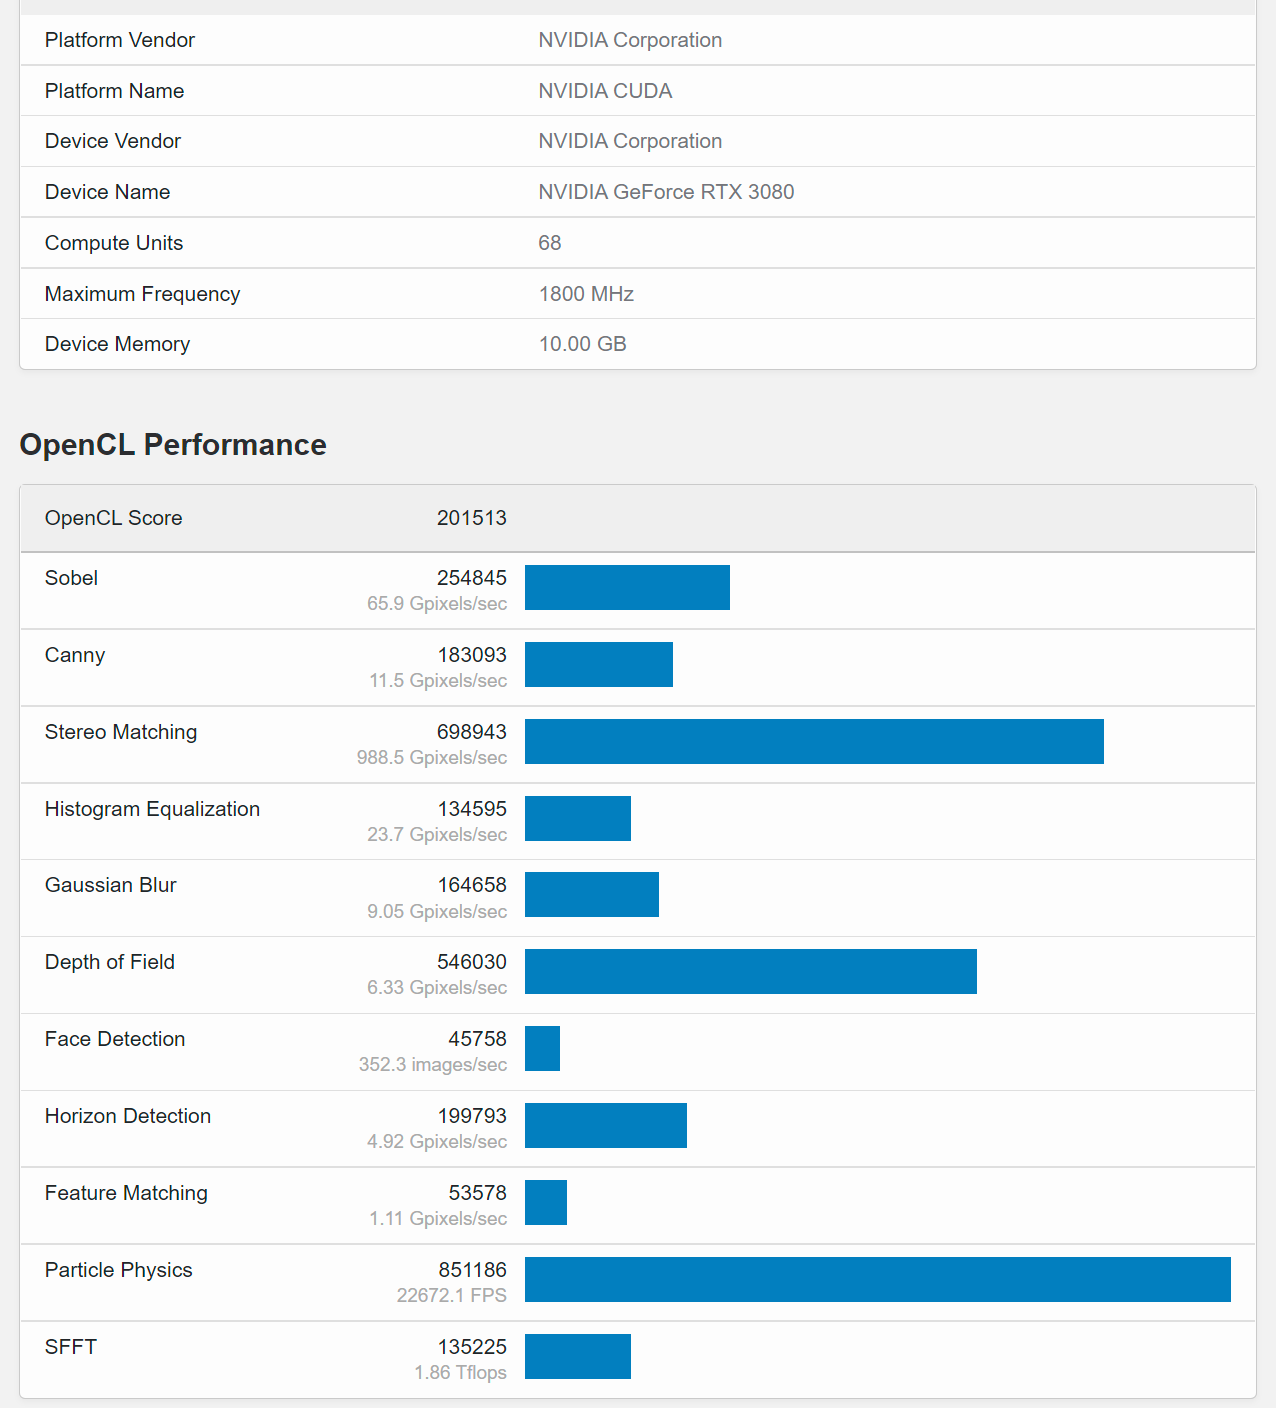Select the Compute Units value '68'
Image resolution: width=1276 pixels, height=1408 pixels.
point(550,243)
